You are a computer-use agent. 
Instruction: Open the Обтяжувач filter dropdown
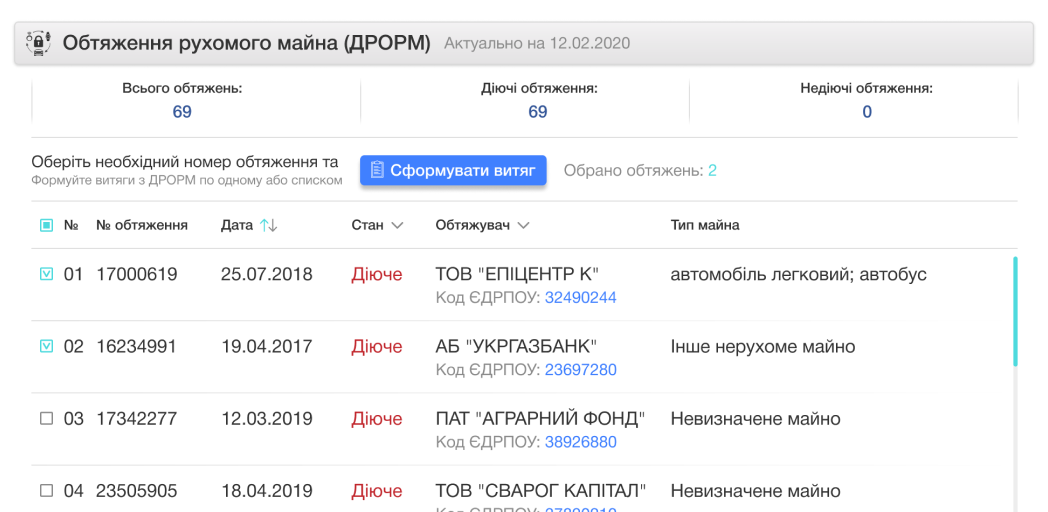coord(523,226)
